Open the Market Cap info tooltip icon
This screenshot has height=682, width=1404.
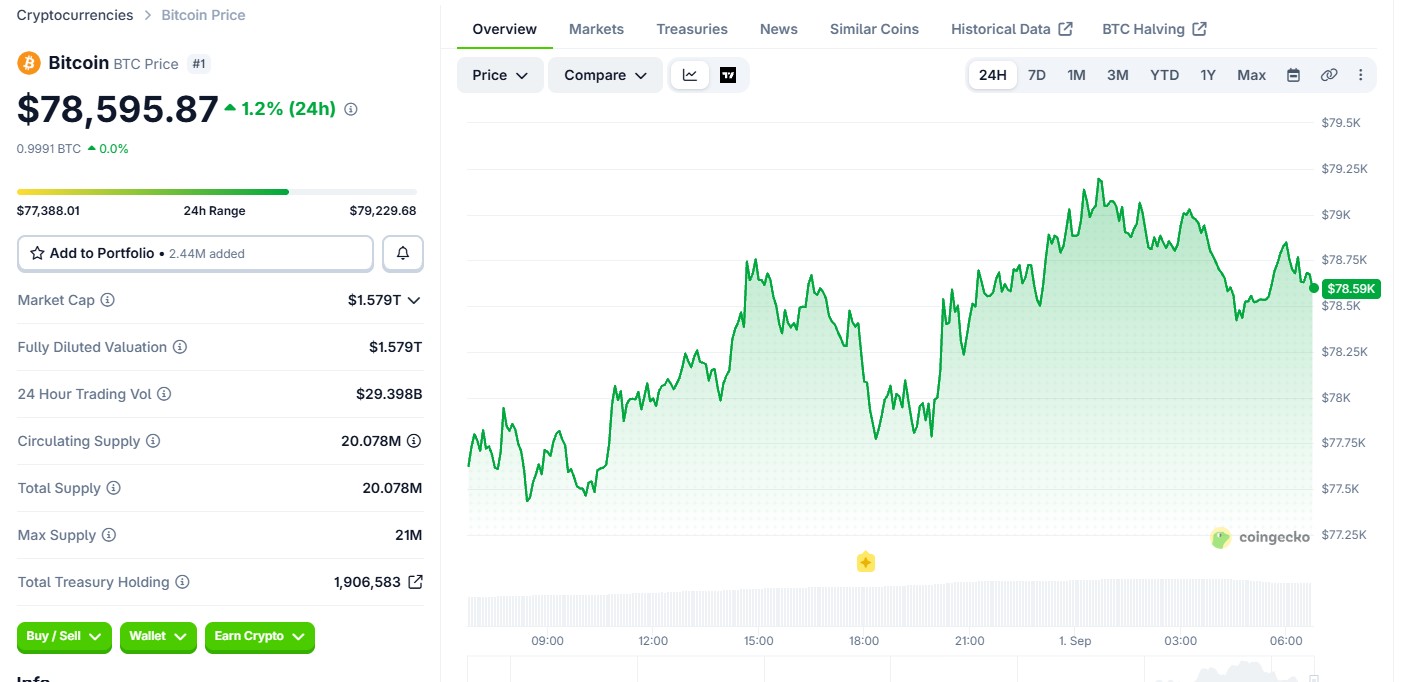click(108, 300)
